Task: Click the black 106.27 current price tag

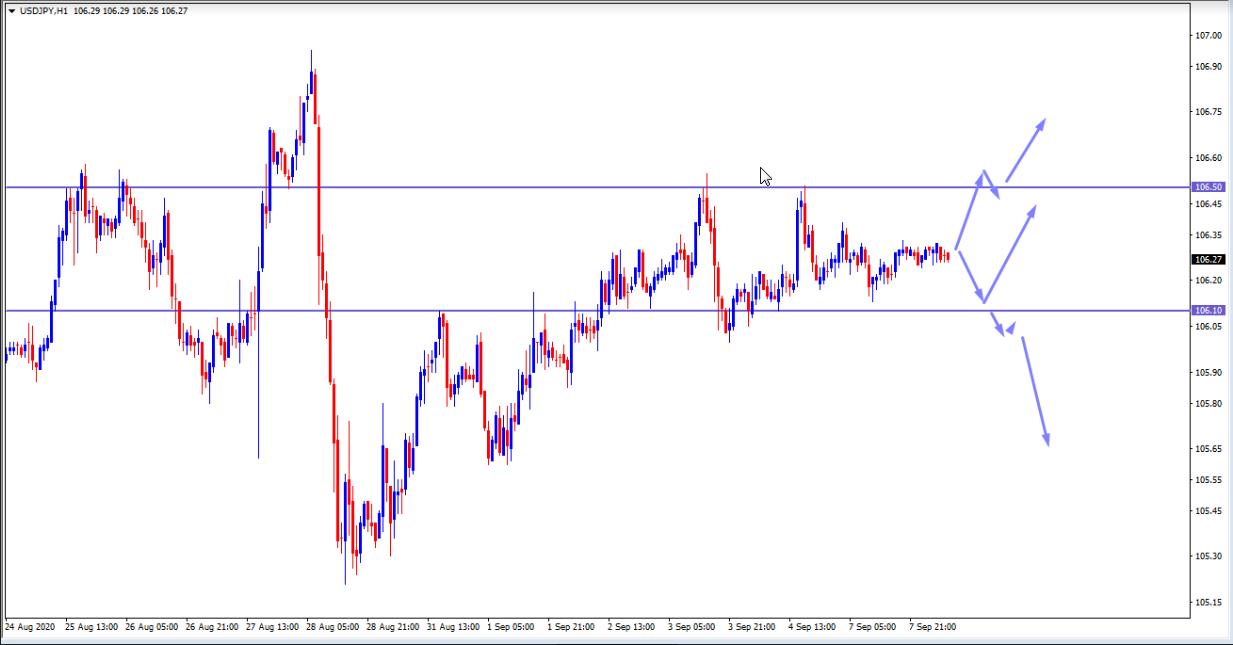Action: pos(1208,259)
